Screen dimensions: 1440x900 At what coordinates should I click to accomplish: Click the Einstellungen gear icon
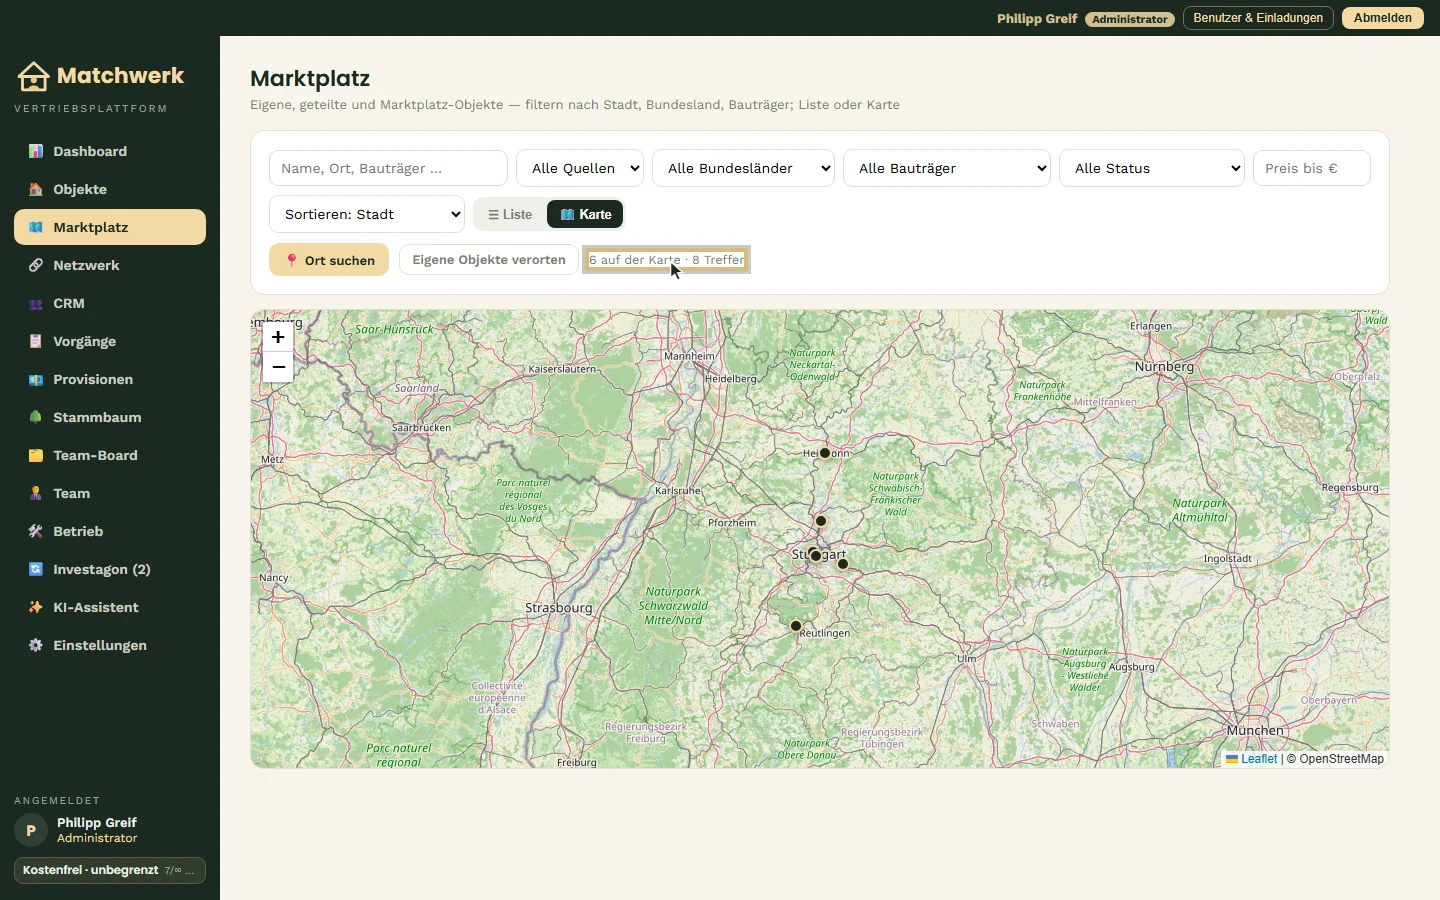point(36,645)
